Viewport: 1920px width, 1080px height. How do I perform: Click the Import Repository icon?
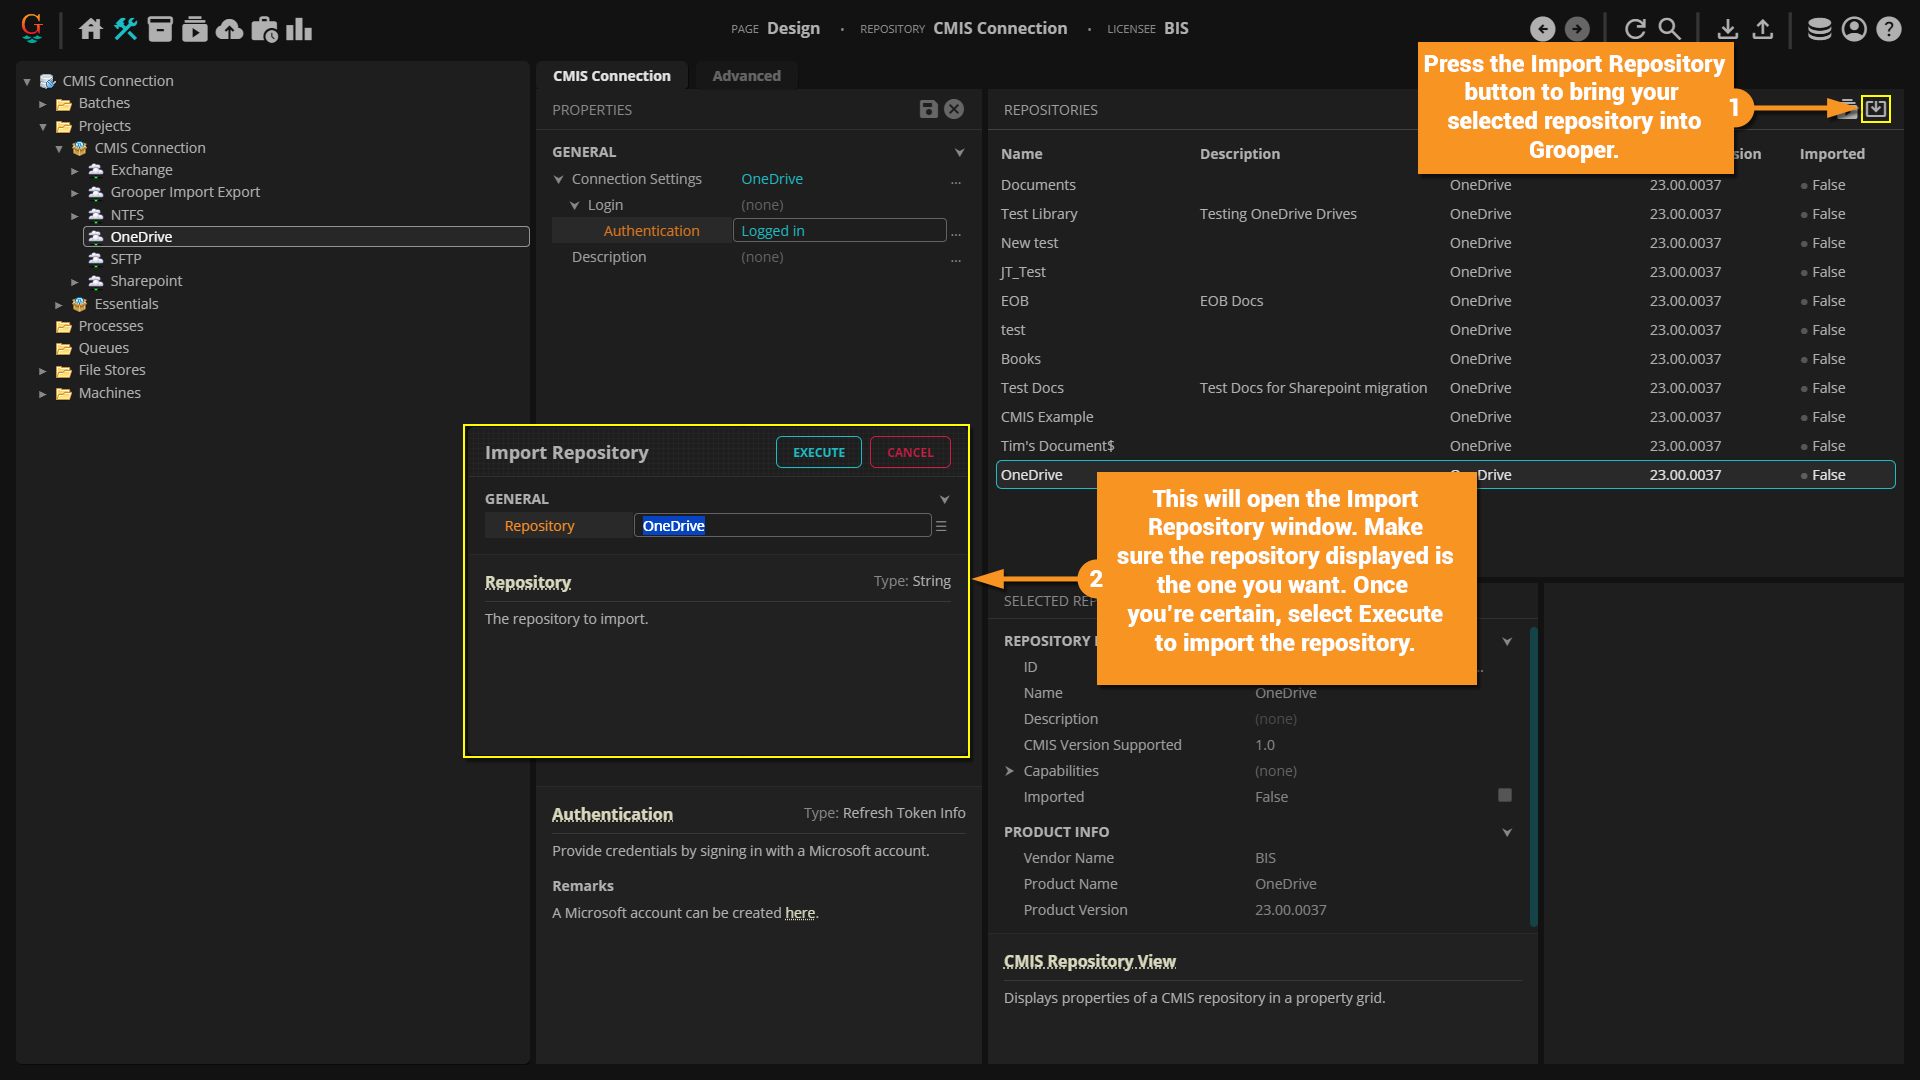pos(1875,108)
